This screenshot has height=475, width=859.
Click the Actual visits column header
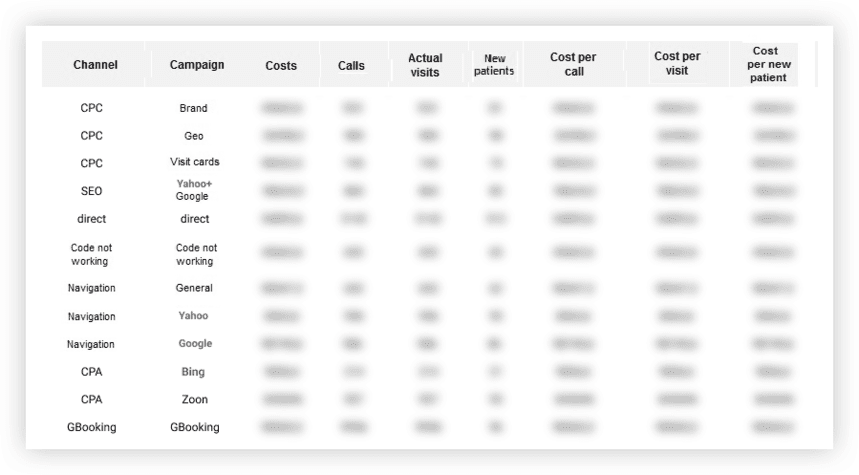click(425, 65)
